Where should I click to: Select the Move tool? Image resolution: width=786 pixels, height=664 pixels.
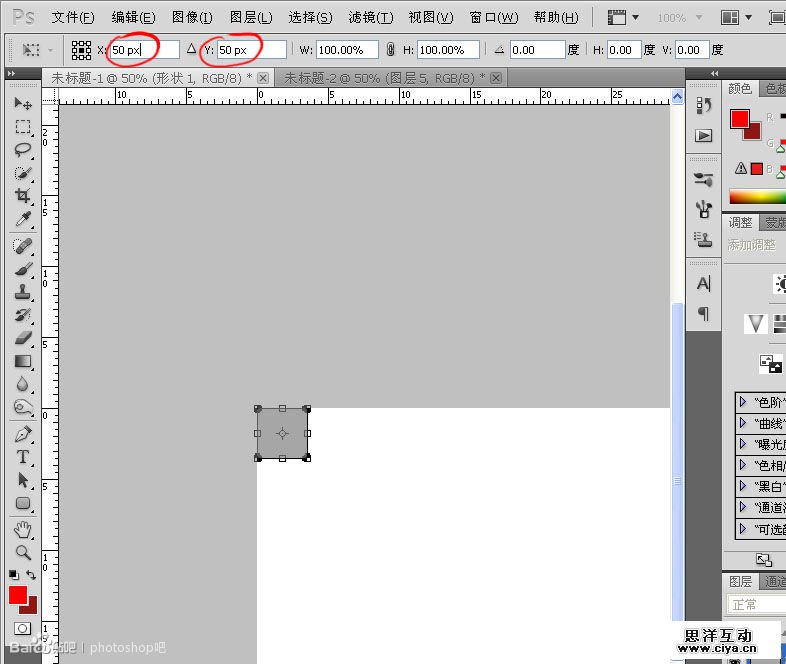click(x=22, y=103)
